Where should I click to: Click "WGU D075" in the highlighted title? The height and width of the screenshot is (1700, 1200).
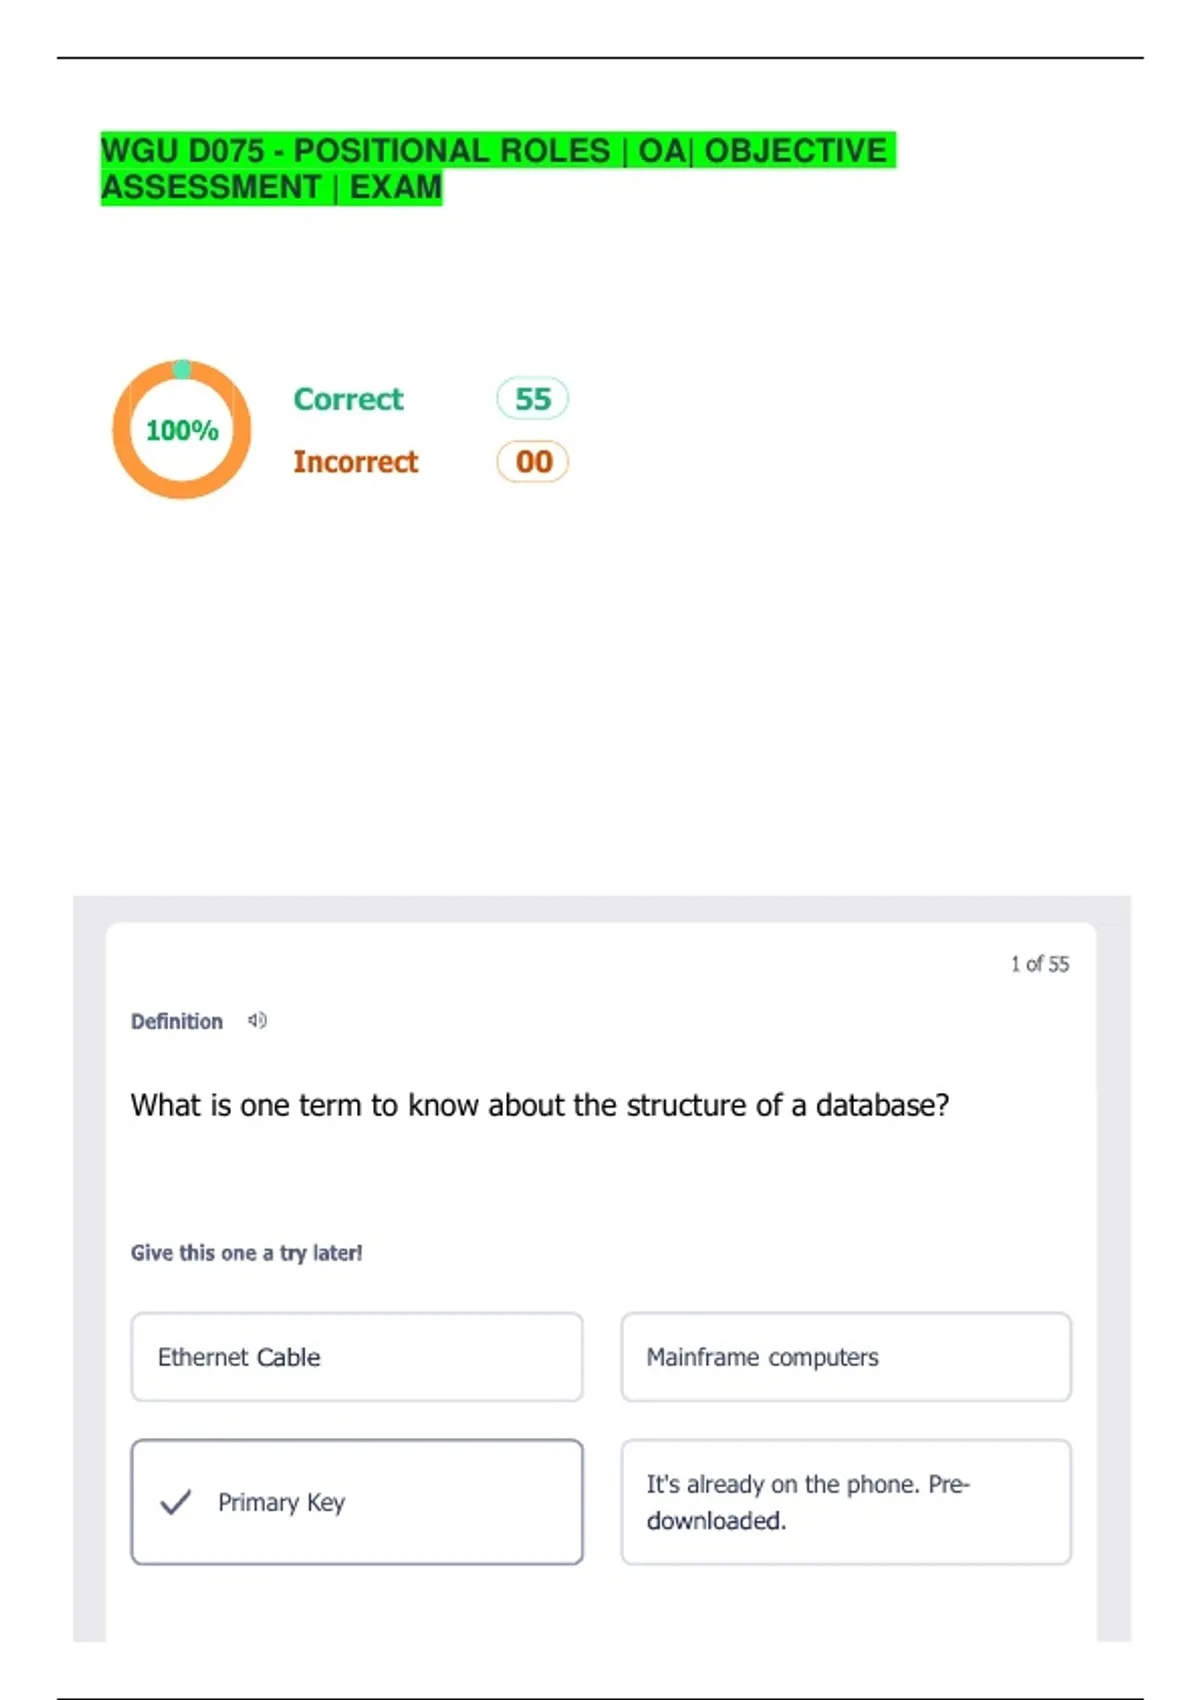click(183, 151)
